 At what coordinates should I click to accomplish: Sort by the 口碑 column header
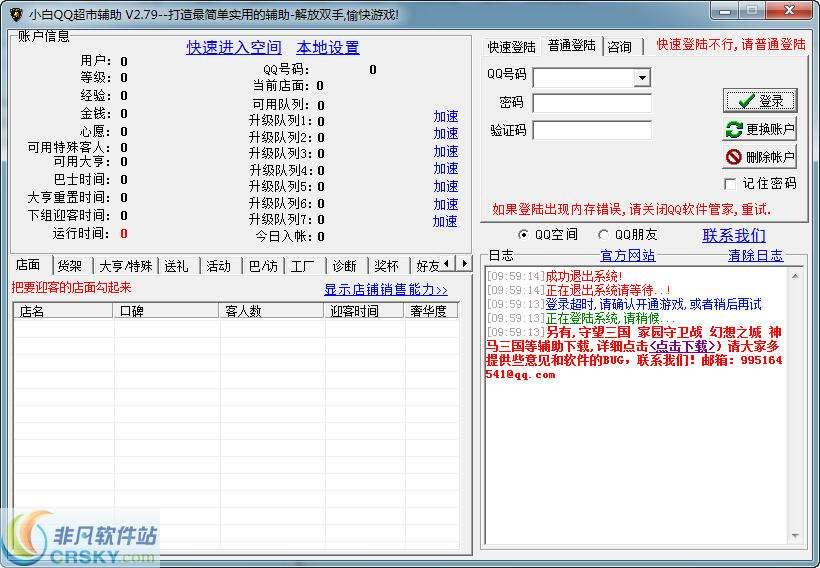(x=166, y=311)
